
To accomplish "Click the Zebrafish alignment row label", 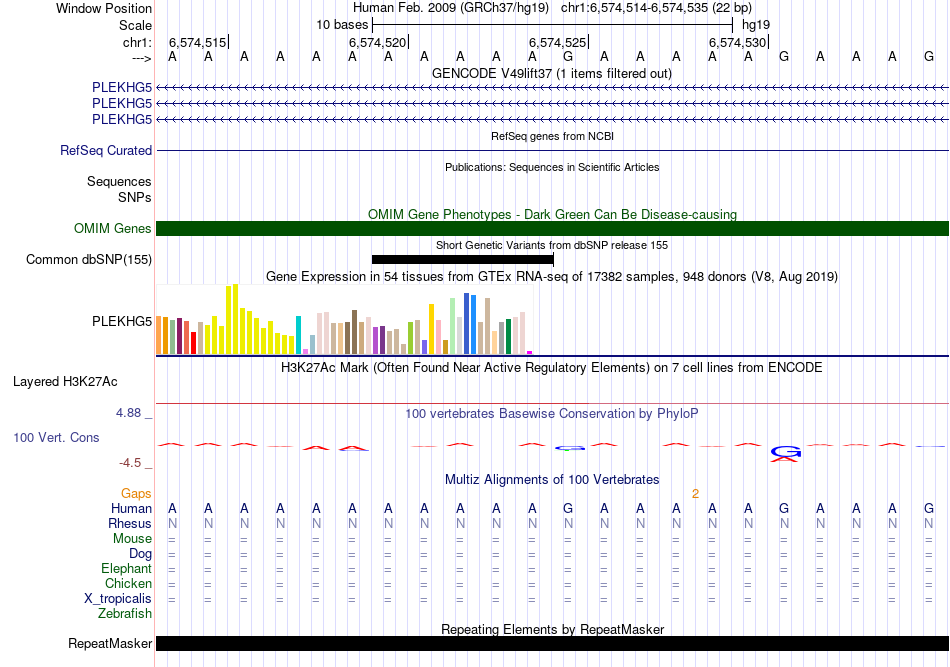I will click(x=125, y=614).
